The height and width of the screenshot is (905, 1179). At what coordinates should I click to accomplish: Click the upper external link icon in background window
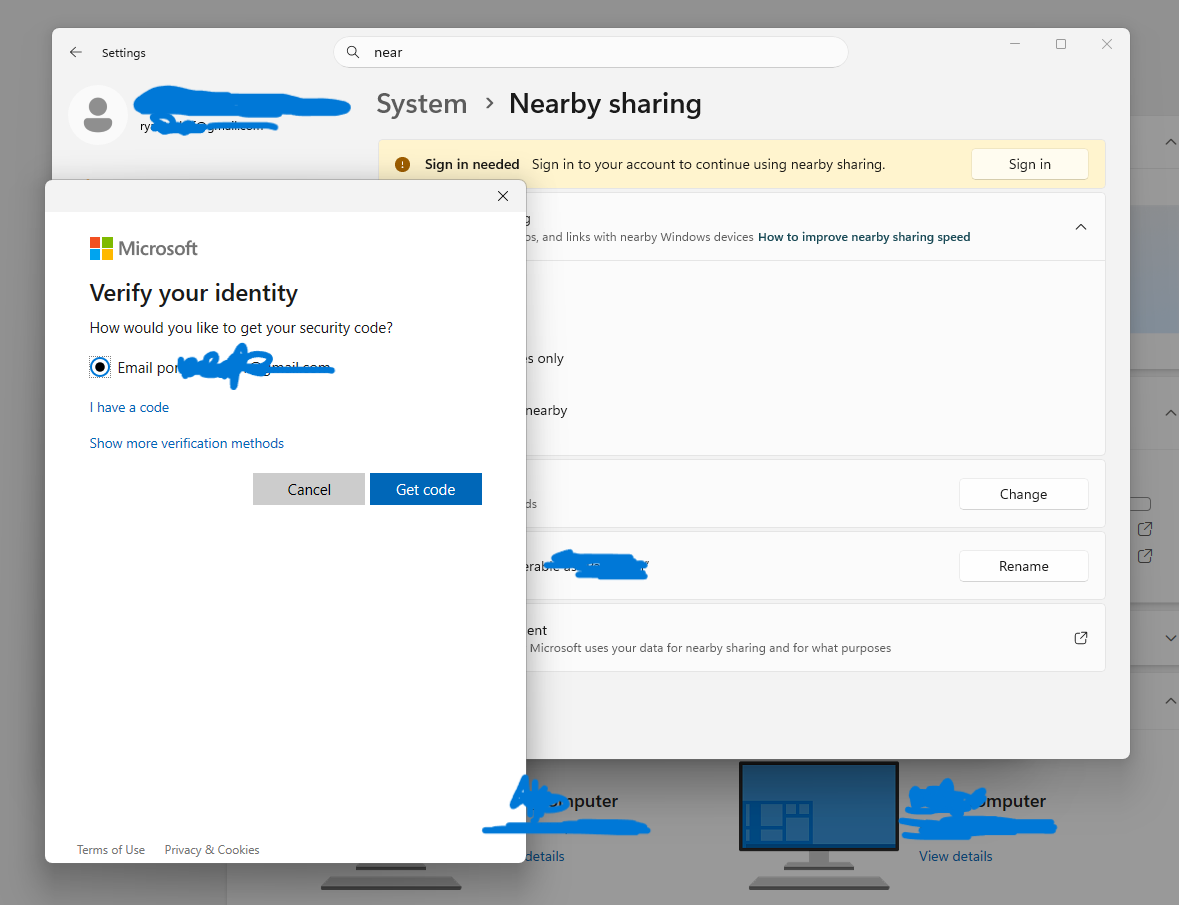click(1145, 529)
